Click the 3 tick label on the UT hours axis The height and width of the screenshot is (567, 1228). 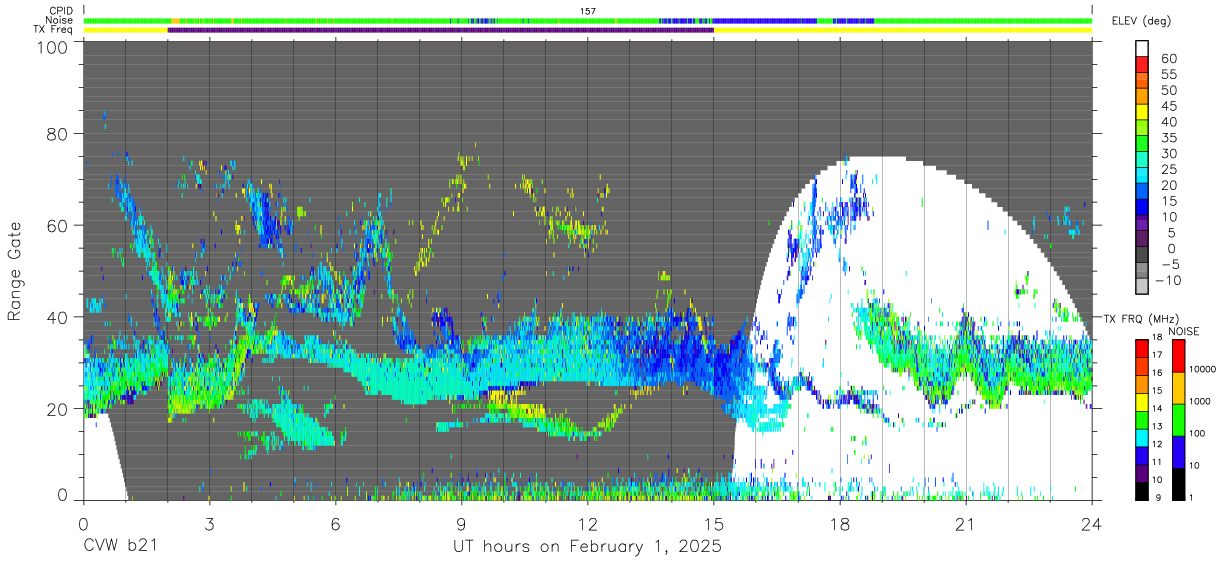[x=210, y=524]
